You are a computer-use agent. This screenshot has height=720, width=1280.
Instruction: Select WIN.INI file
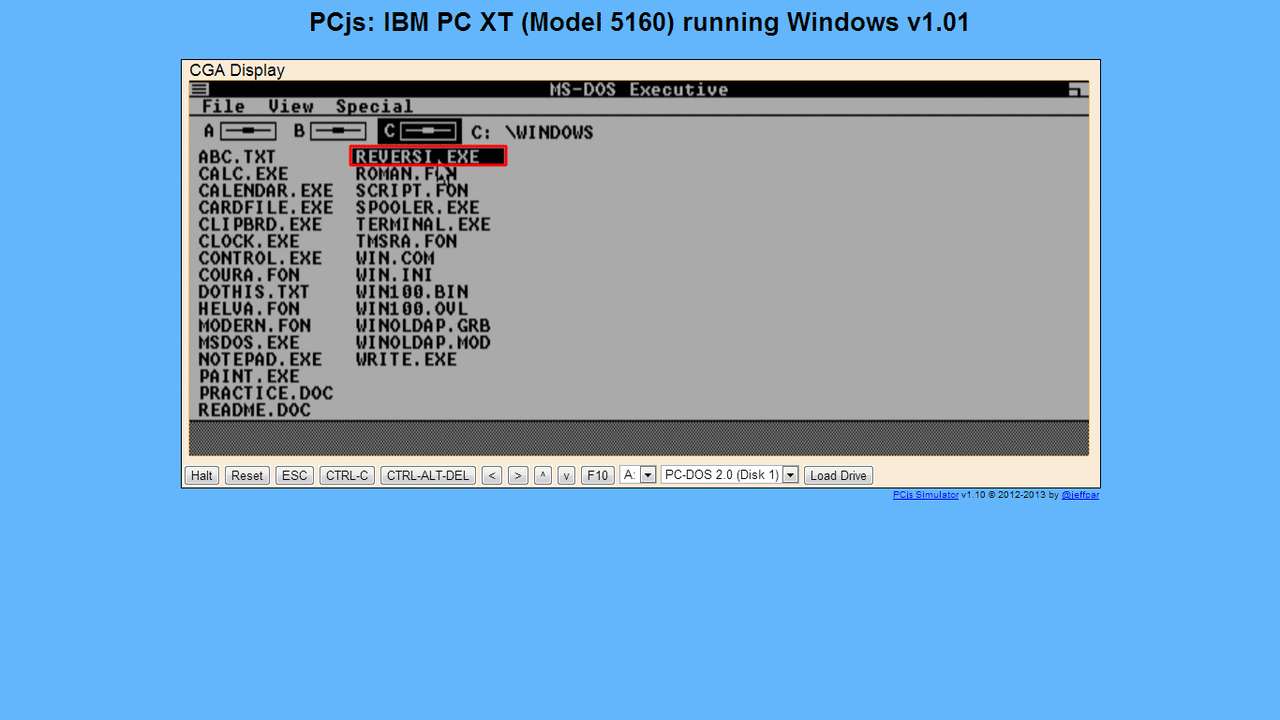point(395,276)
